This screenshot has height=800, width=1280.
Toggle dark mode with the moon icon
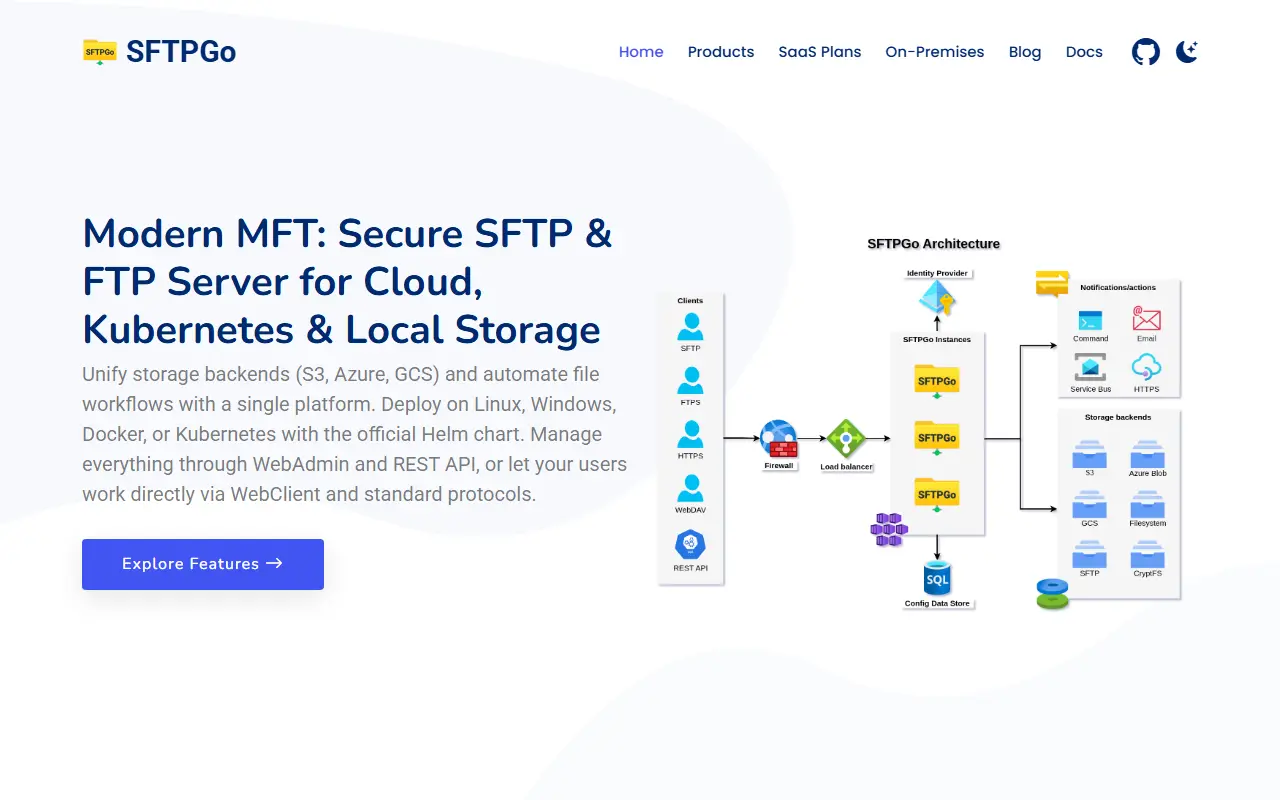tap(1187, 52)
